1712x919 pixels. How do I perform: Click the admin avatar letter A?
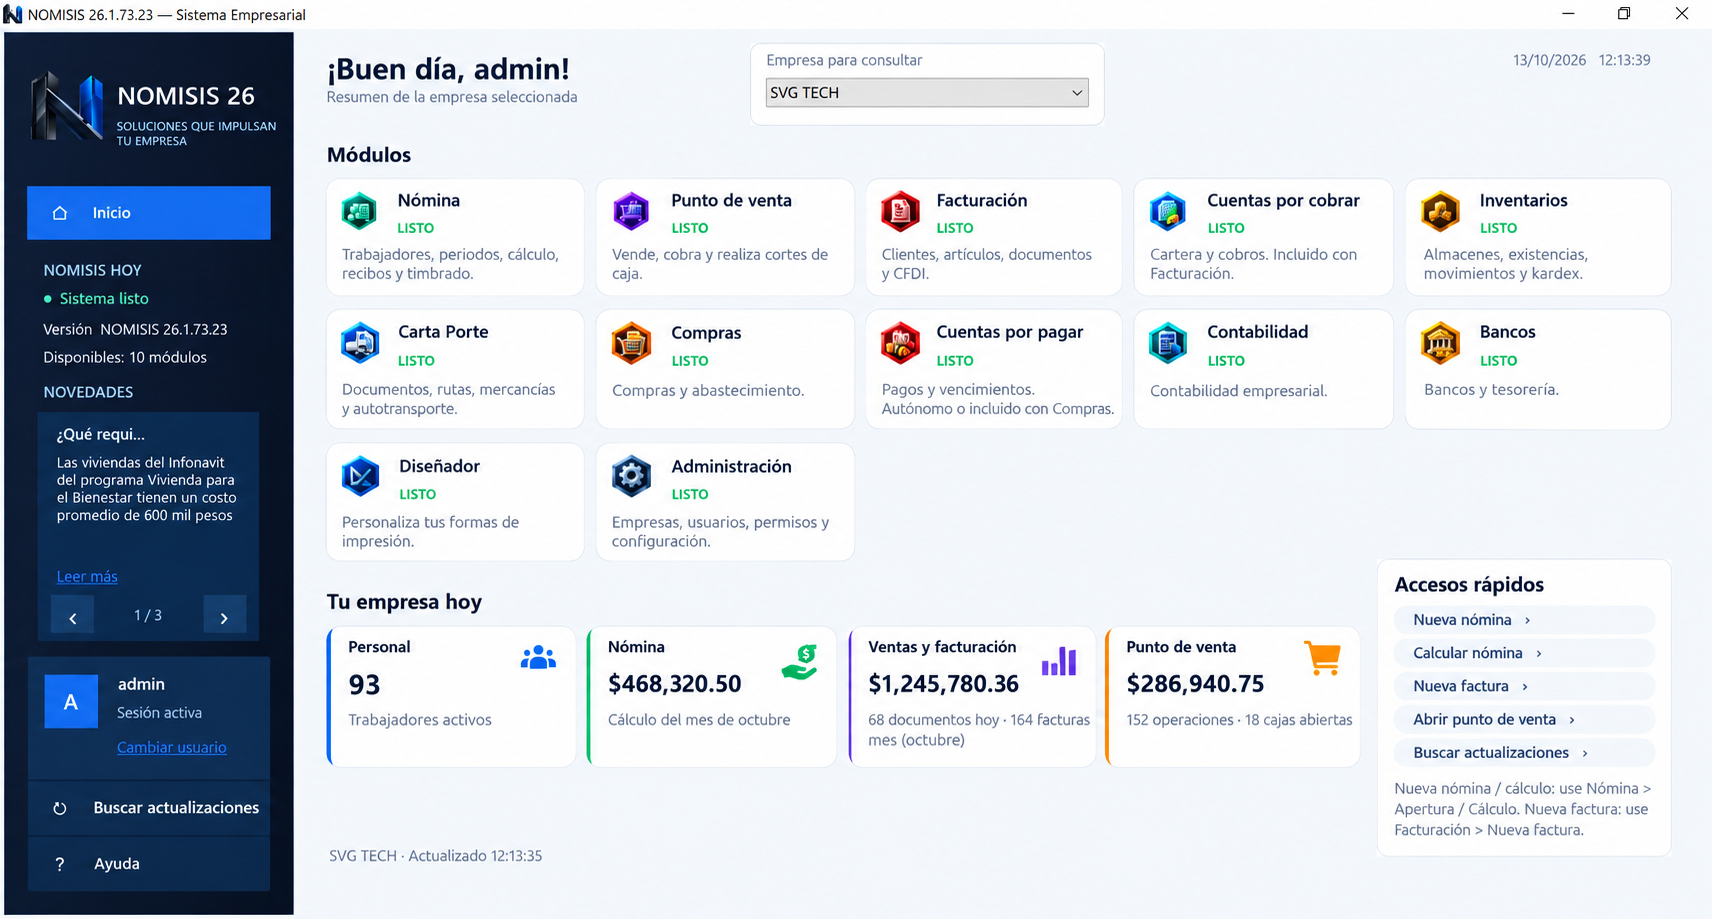point(71,701)
